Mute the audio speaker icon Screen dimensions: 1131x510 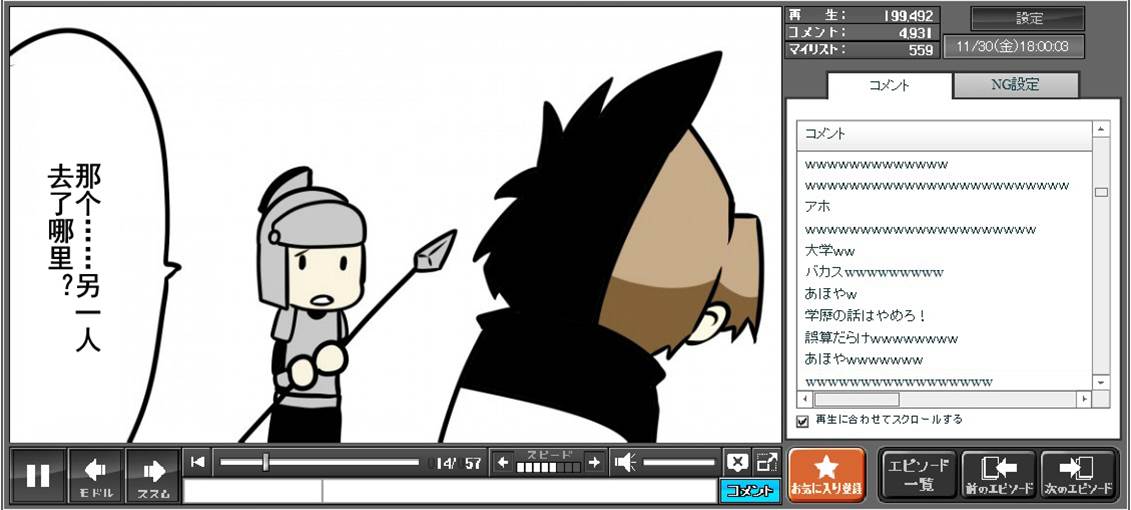[x=625, y=462]
